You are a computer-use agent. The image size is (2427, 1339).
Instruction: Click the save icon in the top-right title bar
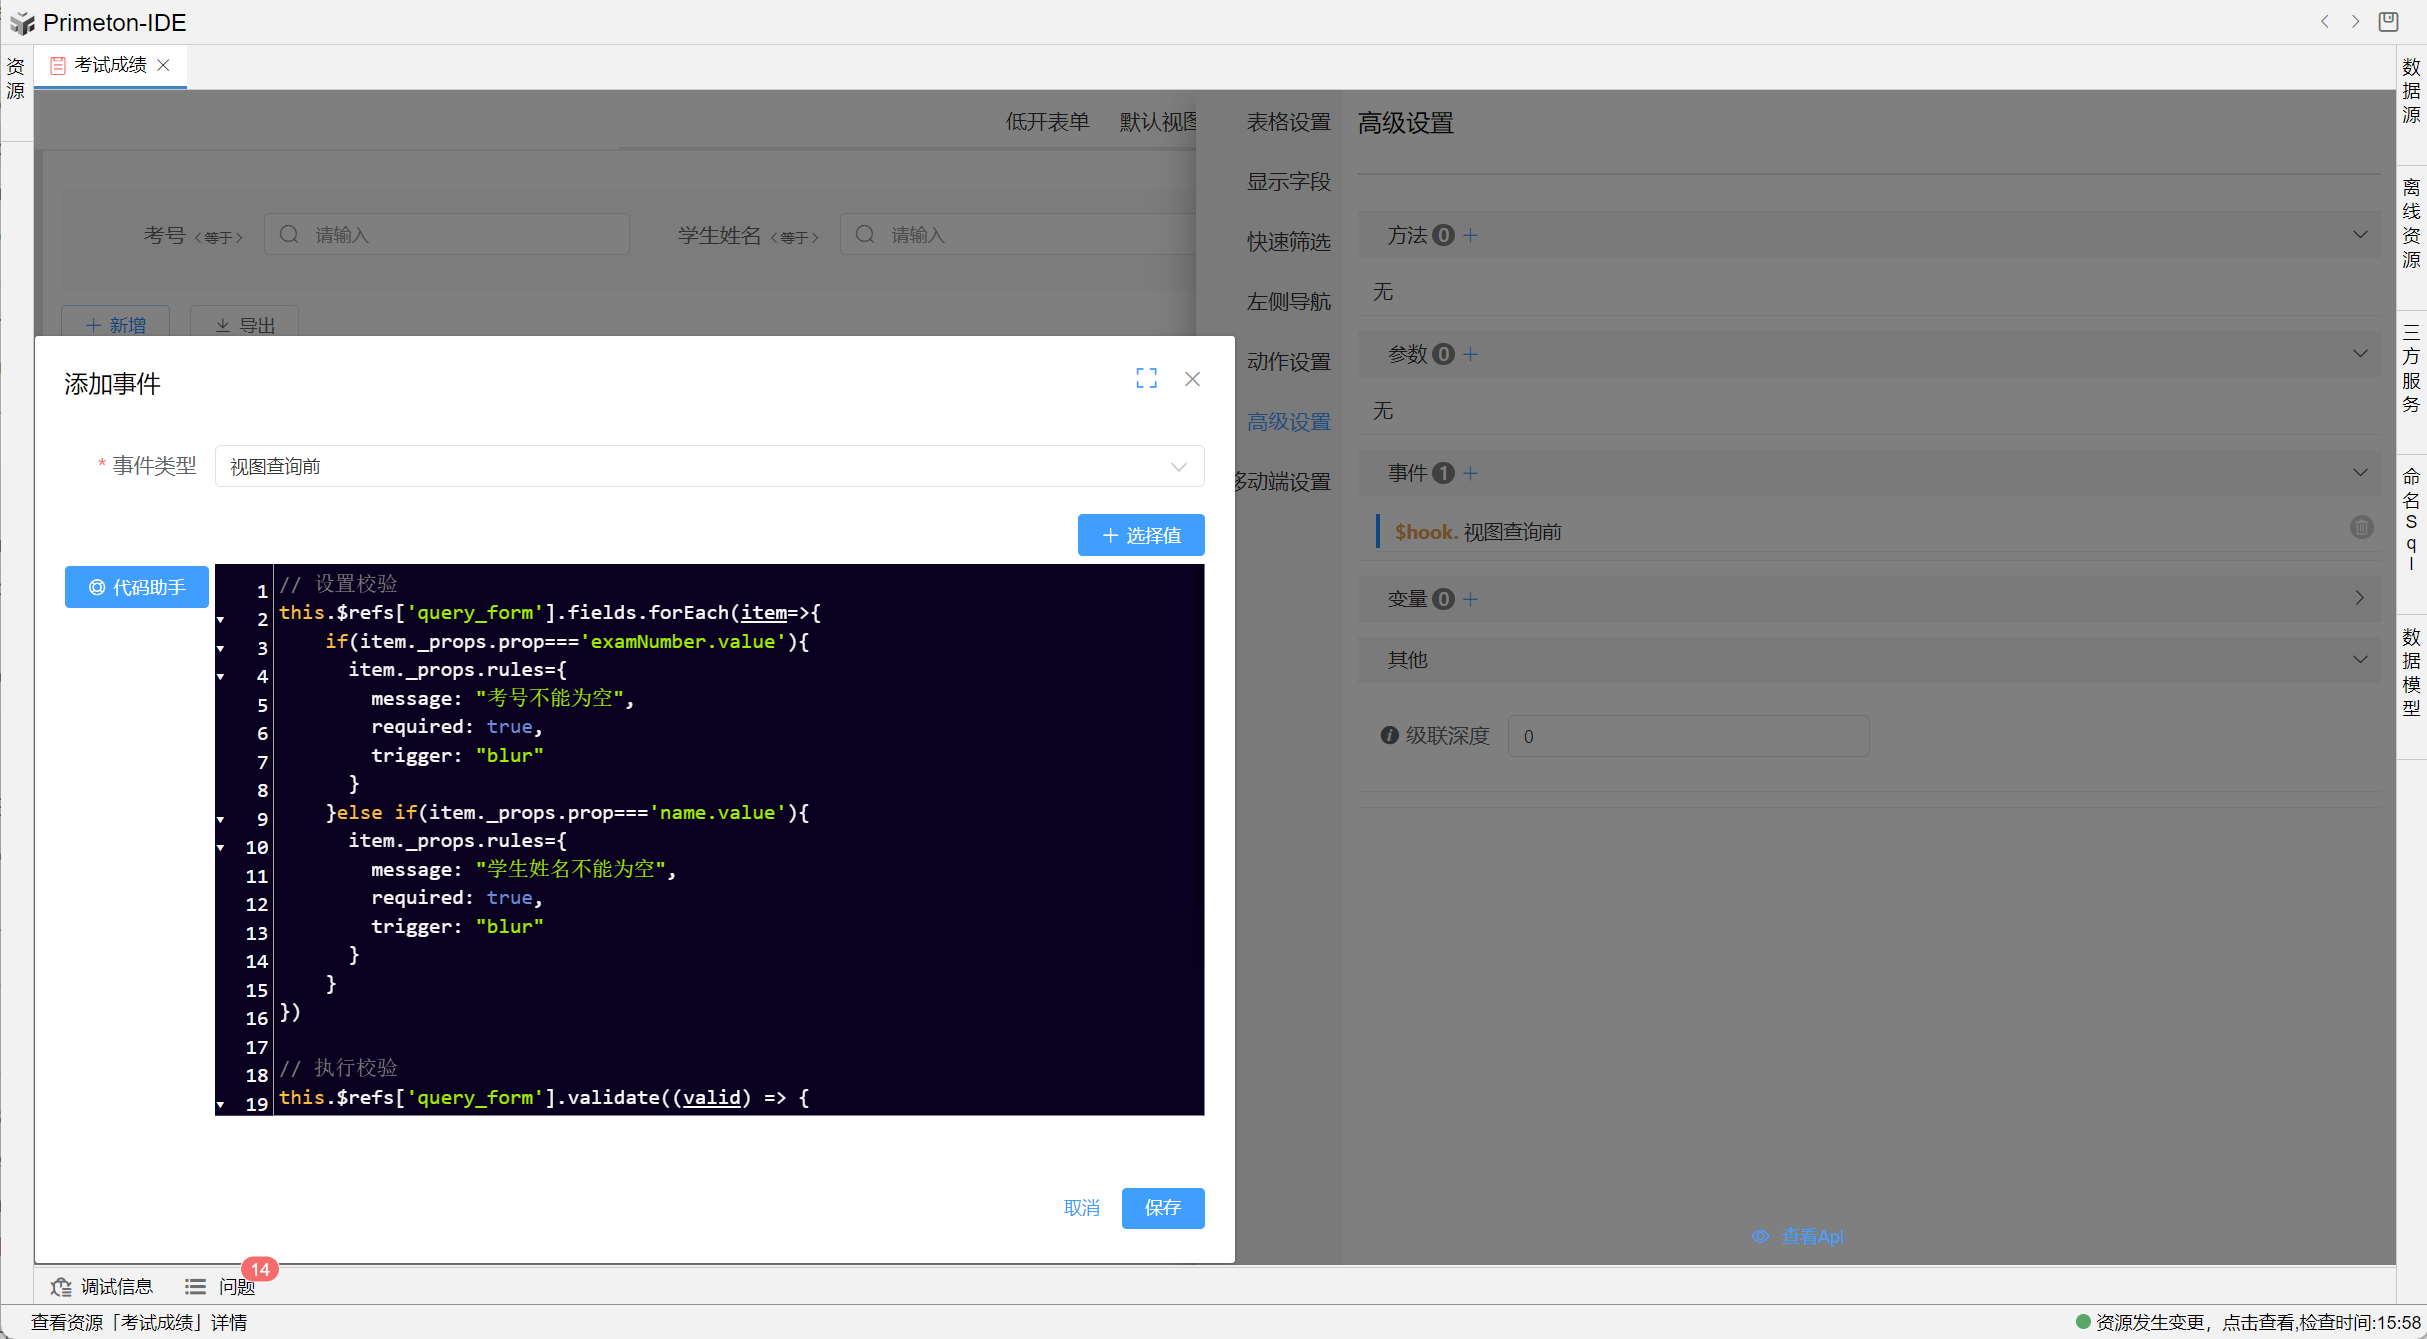point(2388,21)
